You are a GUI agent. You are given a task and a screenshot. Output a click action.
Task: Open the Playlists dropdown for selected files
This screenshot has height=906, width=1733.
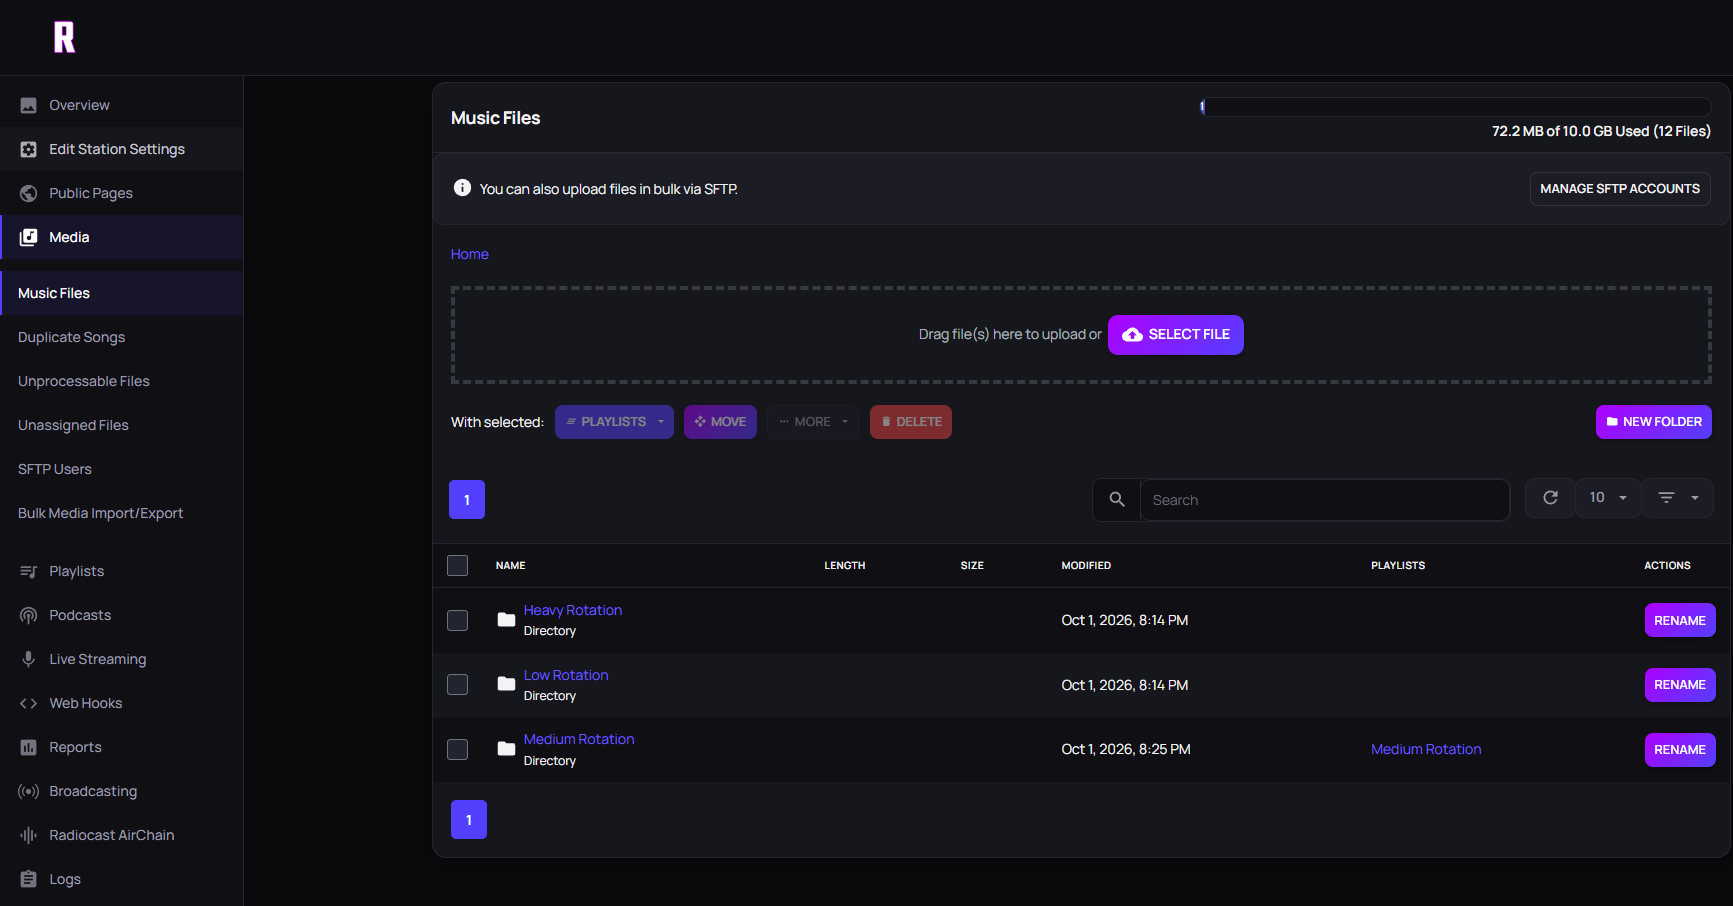coord(614,422)
